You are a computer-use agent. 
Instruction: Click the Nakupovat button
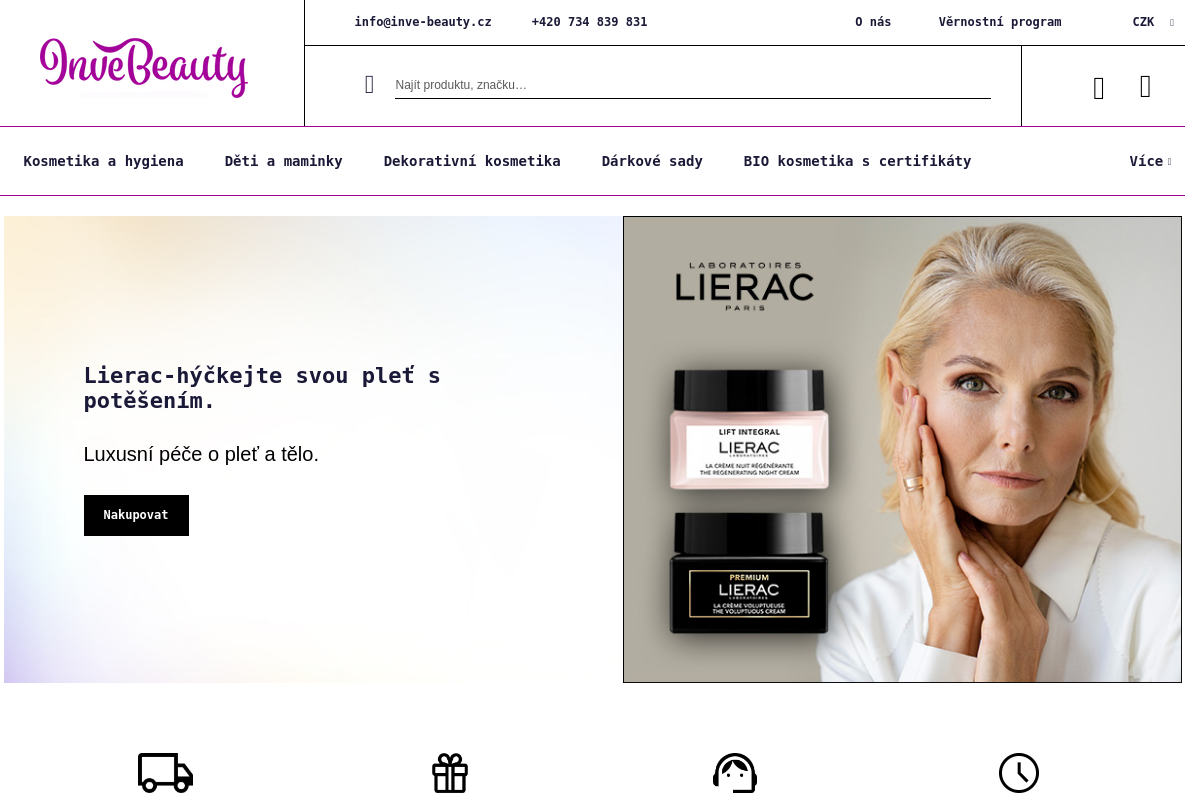[136, 515]
